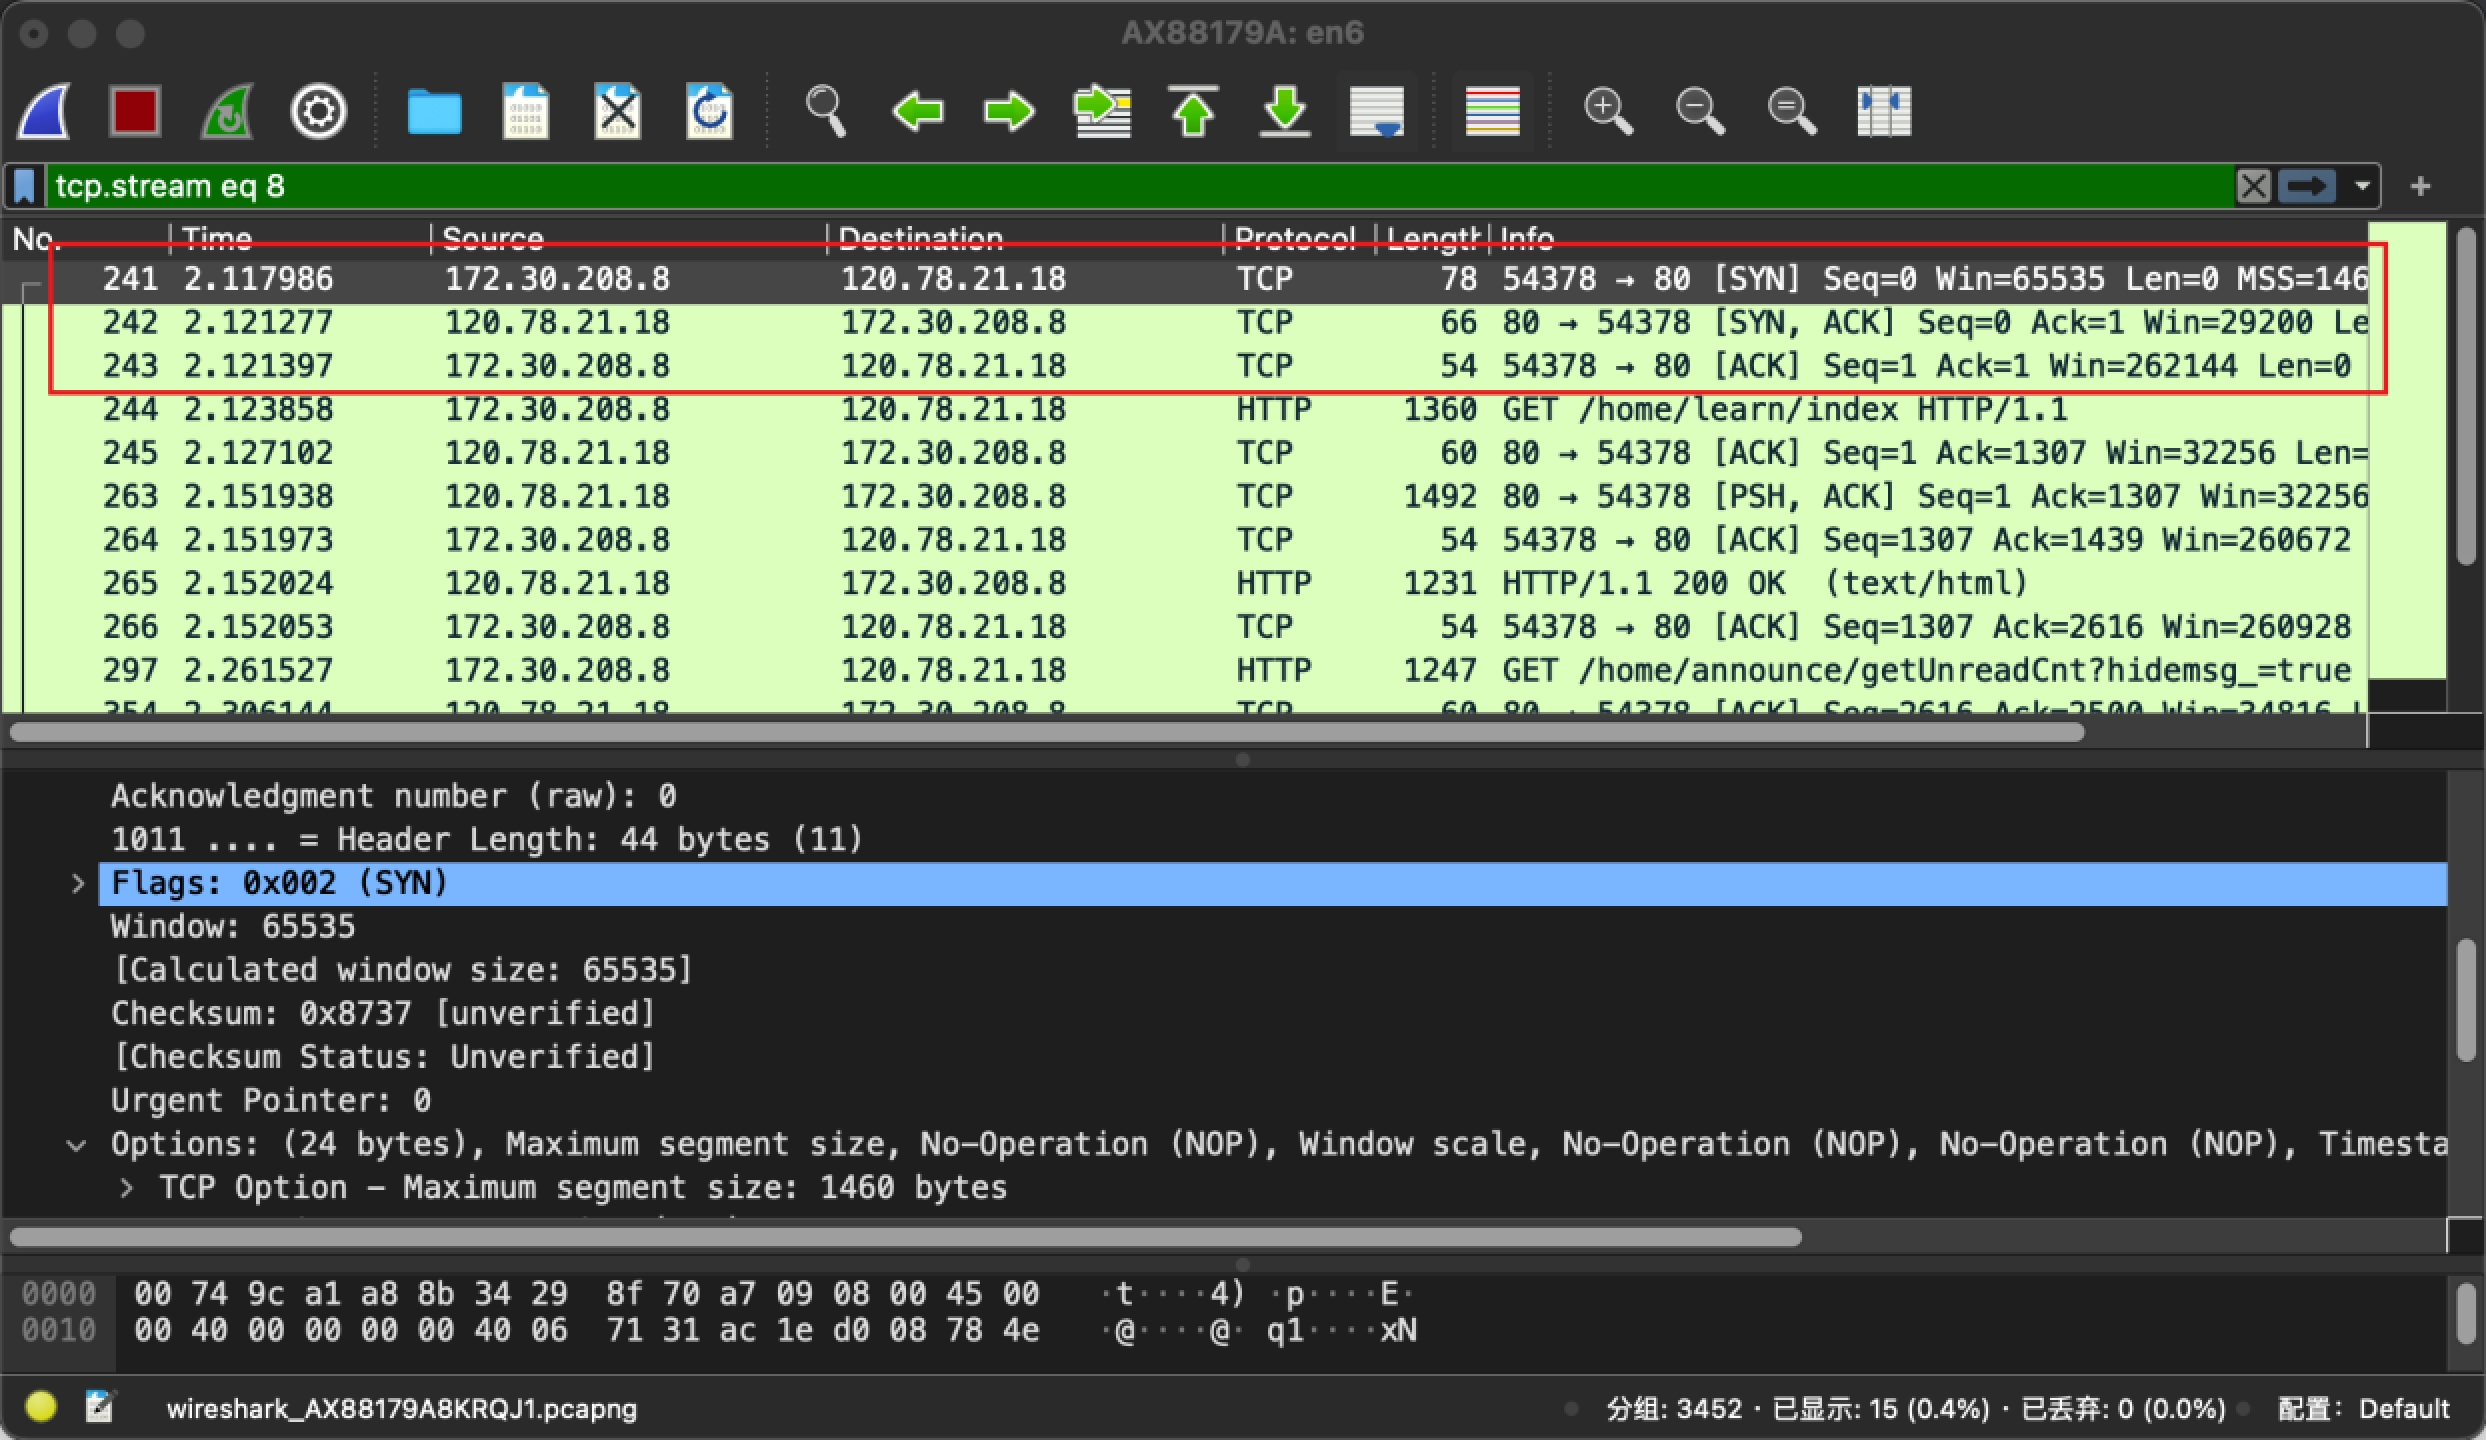Expand the Flags: 0x002 (SYN) tree

[78, 884]
